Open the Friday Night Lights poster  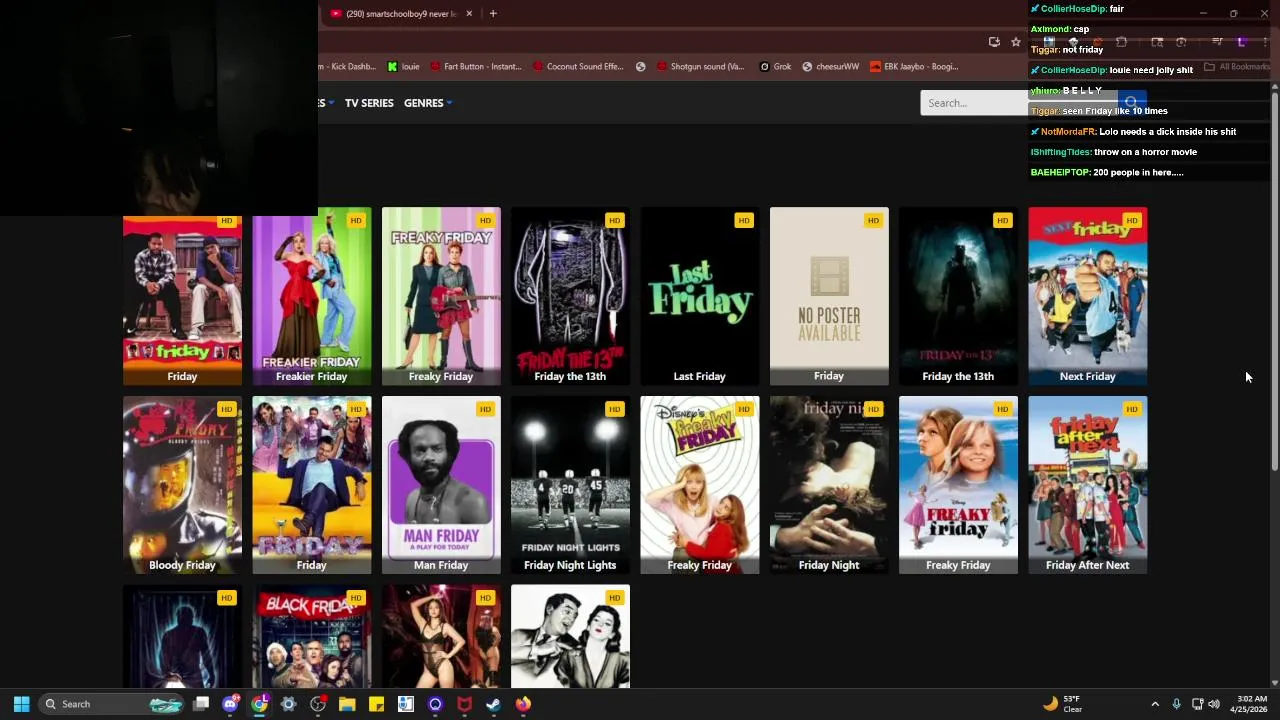point(570,485)
